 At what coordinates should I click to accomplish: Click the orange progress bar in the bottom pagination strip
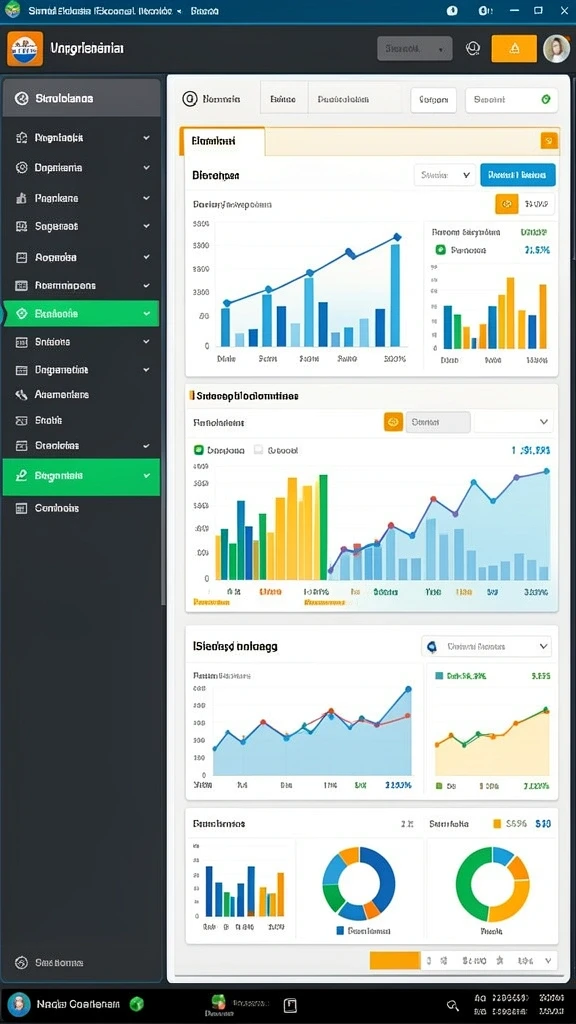(x=394, y=960)
